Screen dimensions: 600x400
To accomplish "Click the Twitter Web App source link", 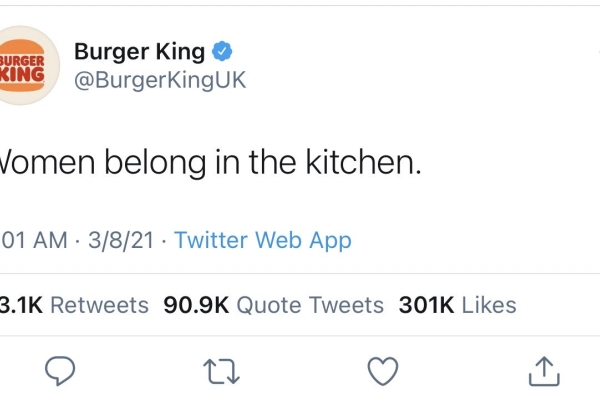I will pos(263,240).
